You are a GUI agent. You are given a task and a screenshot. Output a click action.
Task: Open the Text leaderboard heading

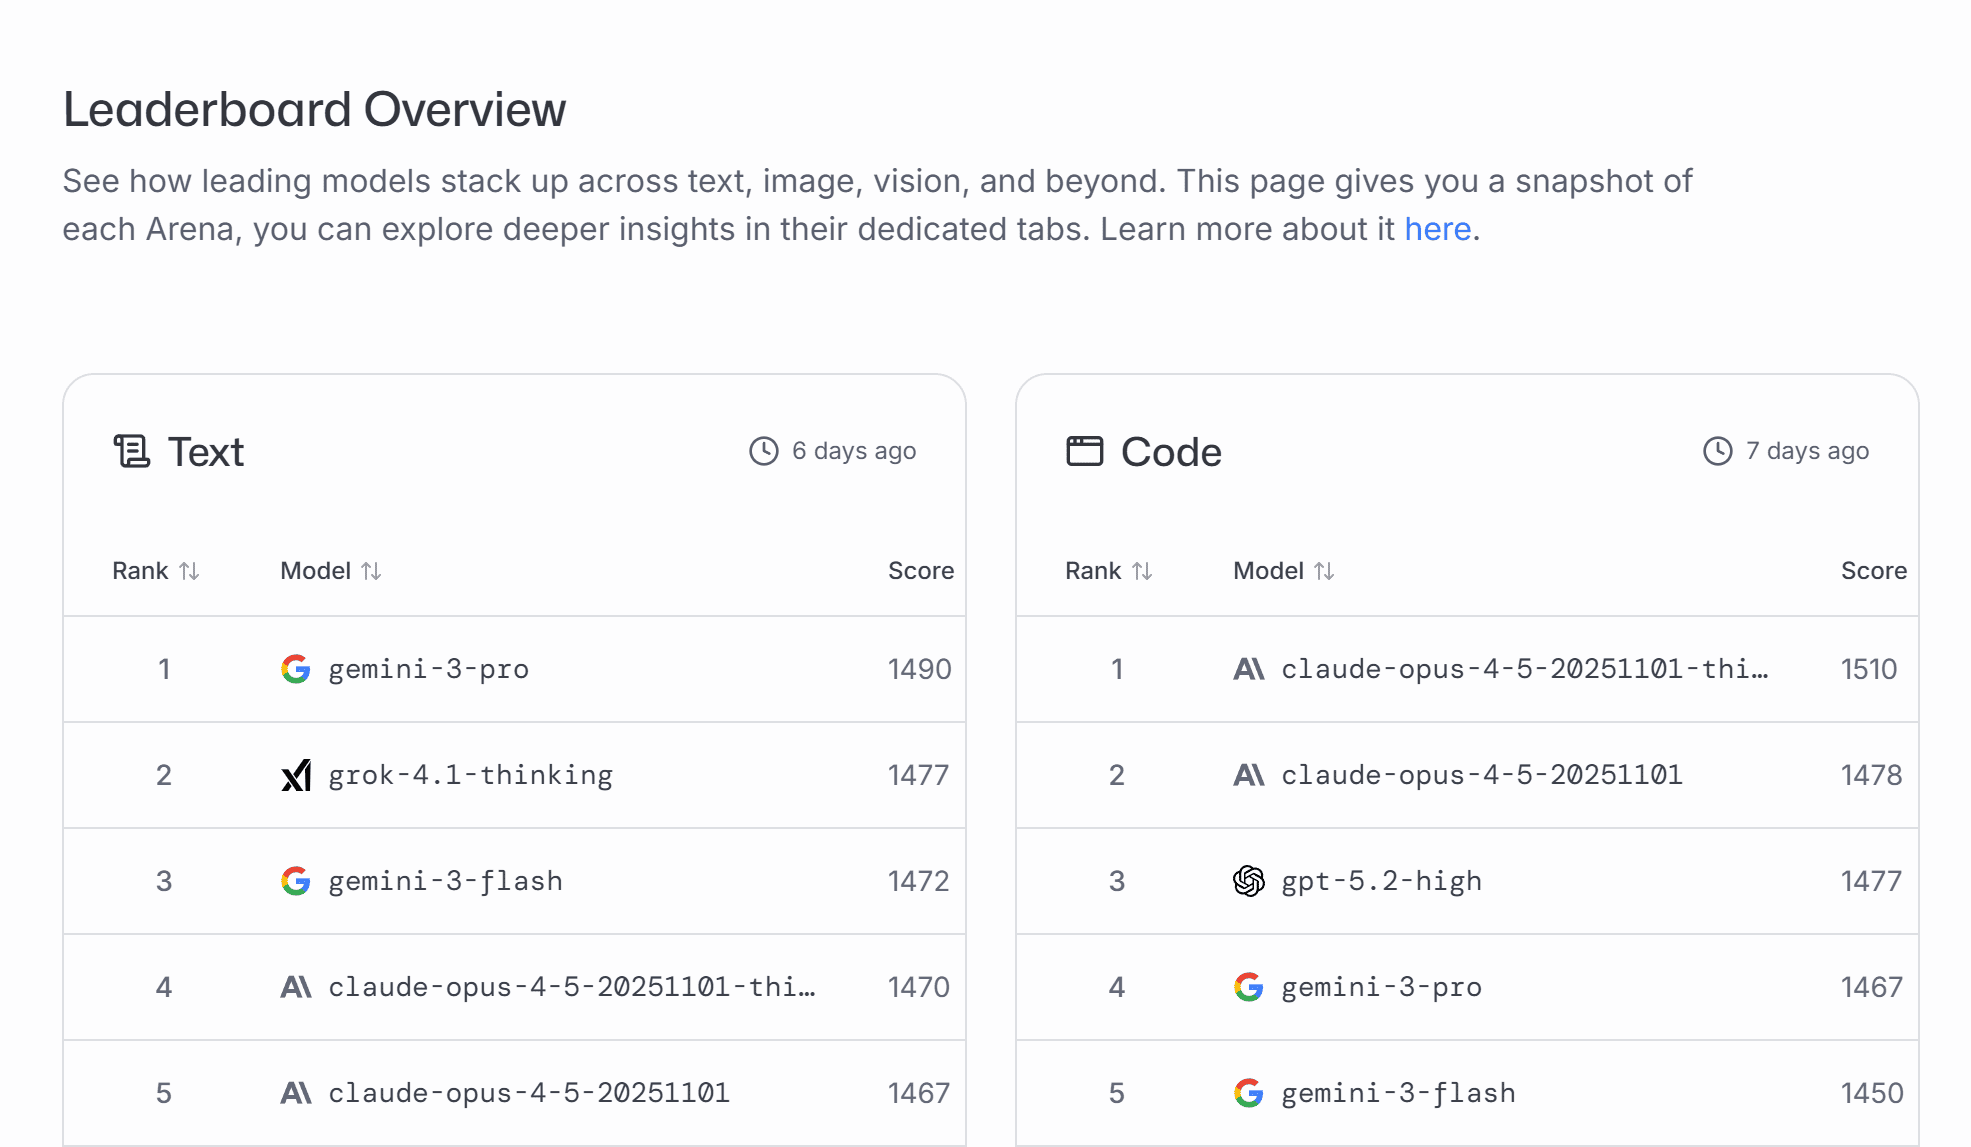pos(206,452)
